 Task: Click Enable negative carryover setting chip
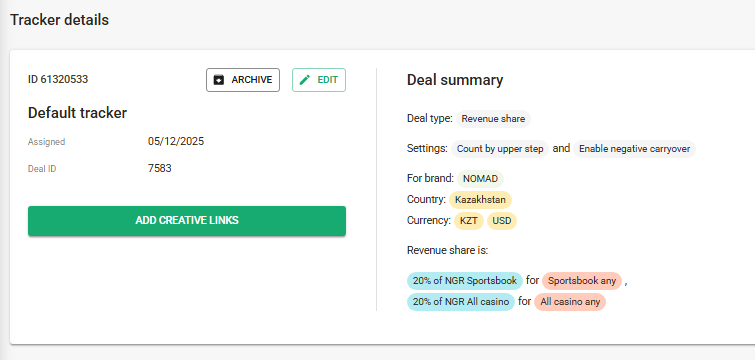click(x=634, y=149)
